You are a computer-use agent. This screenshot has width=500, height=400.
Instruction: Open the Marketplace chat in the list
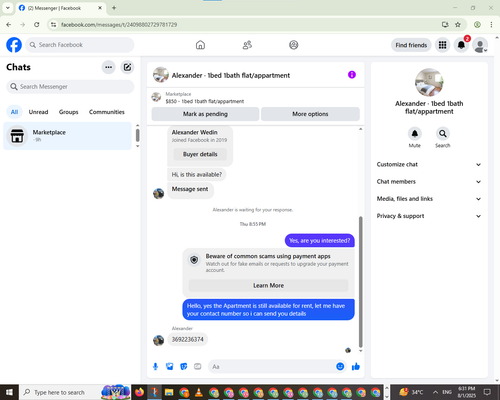(x=68, y=136)
